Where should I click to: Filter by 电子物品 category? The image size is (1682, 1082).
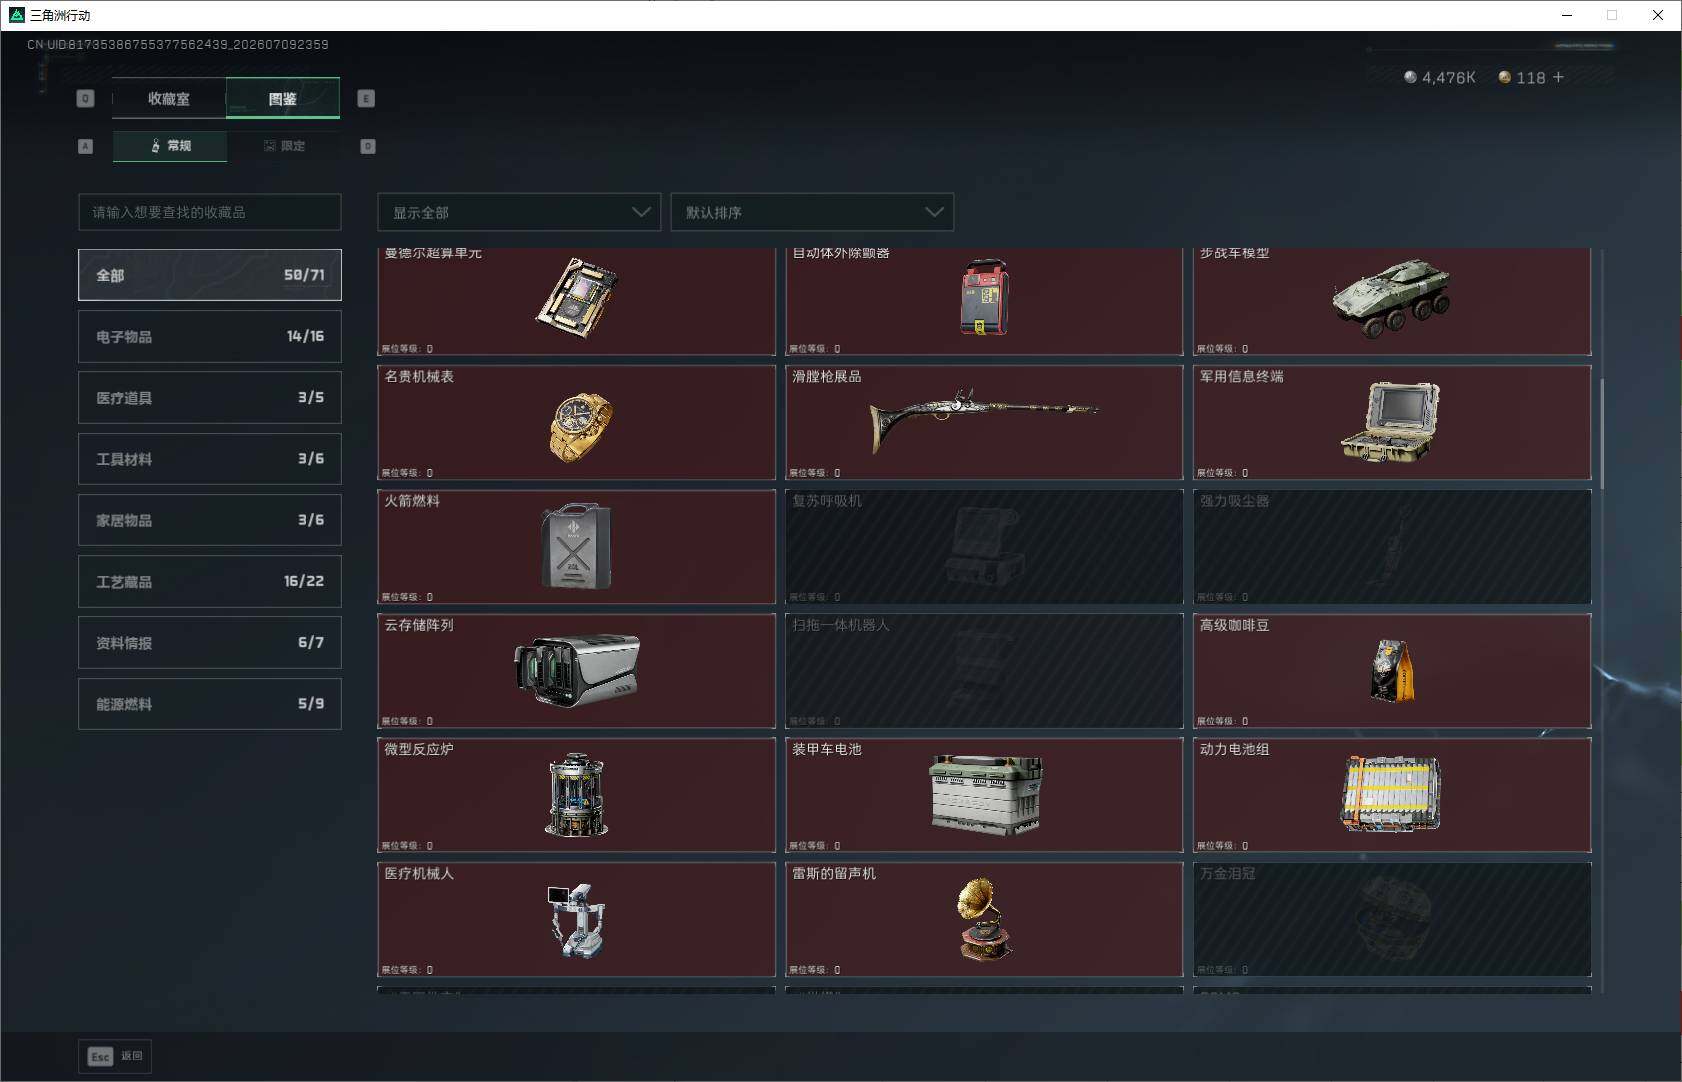coord(210,336)
